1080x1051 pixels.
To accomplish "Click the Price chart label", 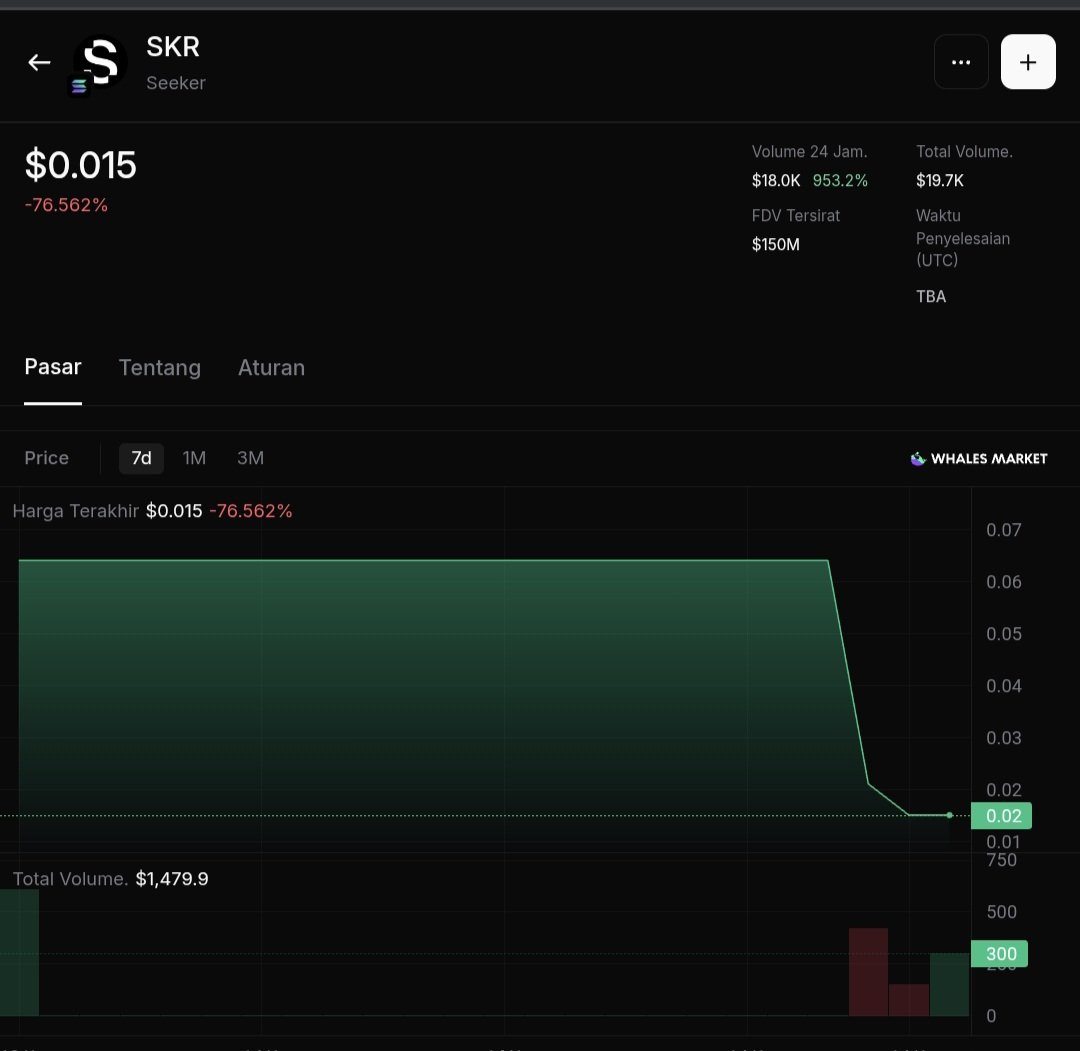I will coord(47,458).
